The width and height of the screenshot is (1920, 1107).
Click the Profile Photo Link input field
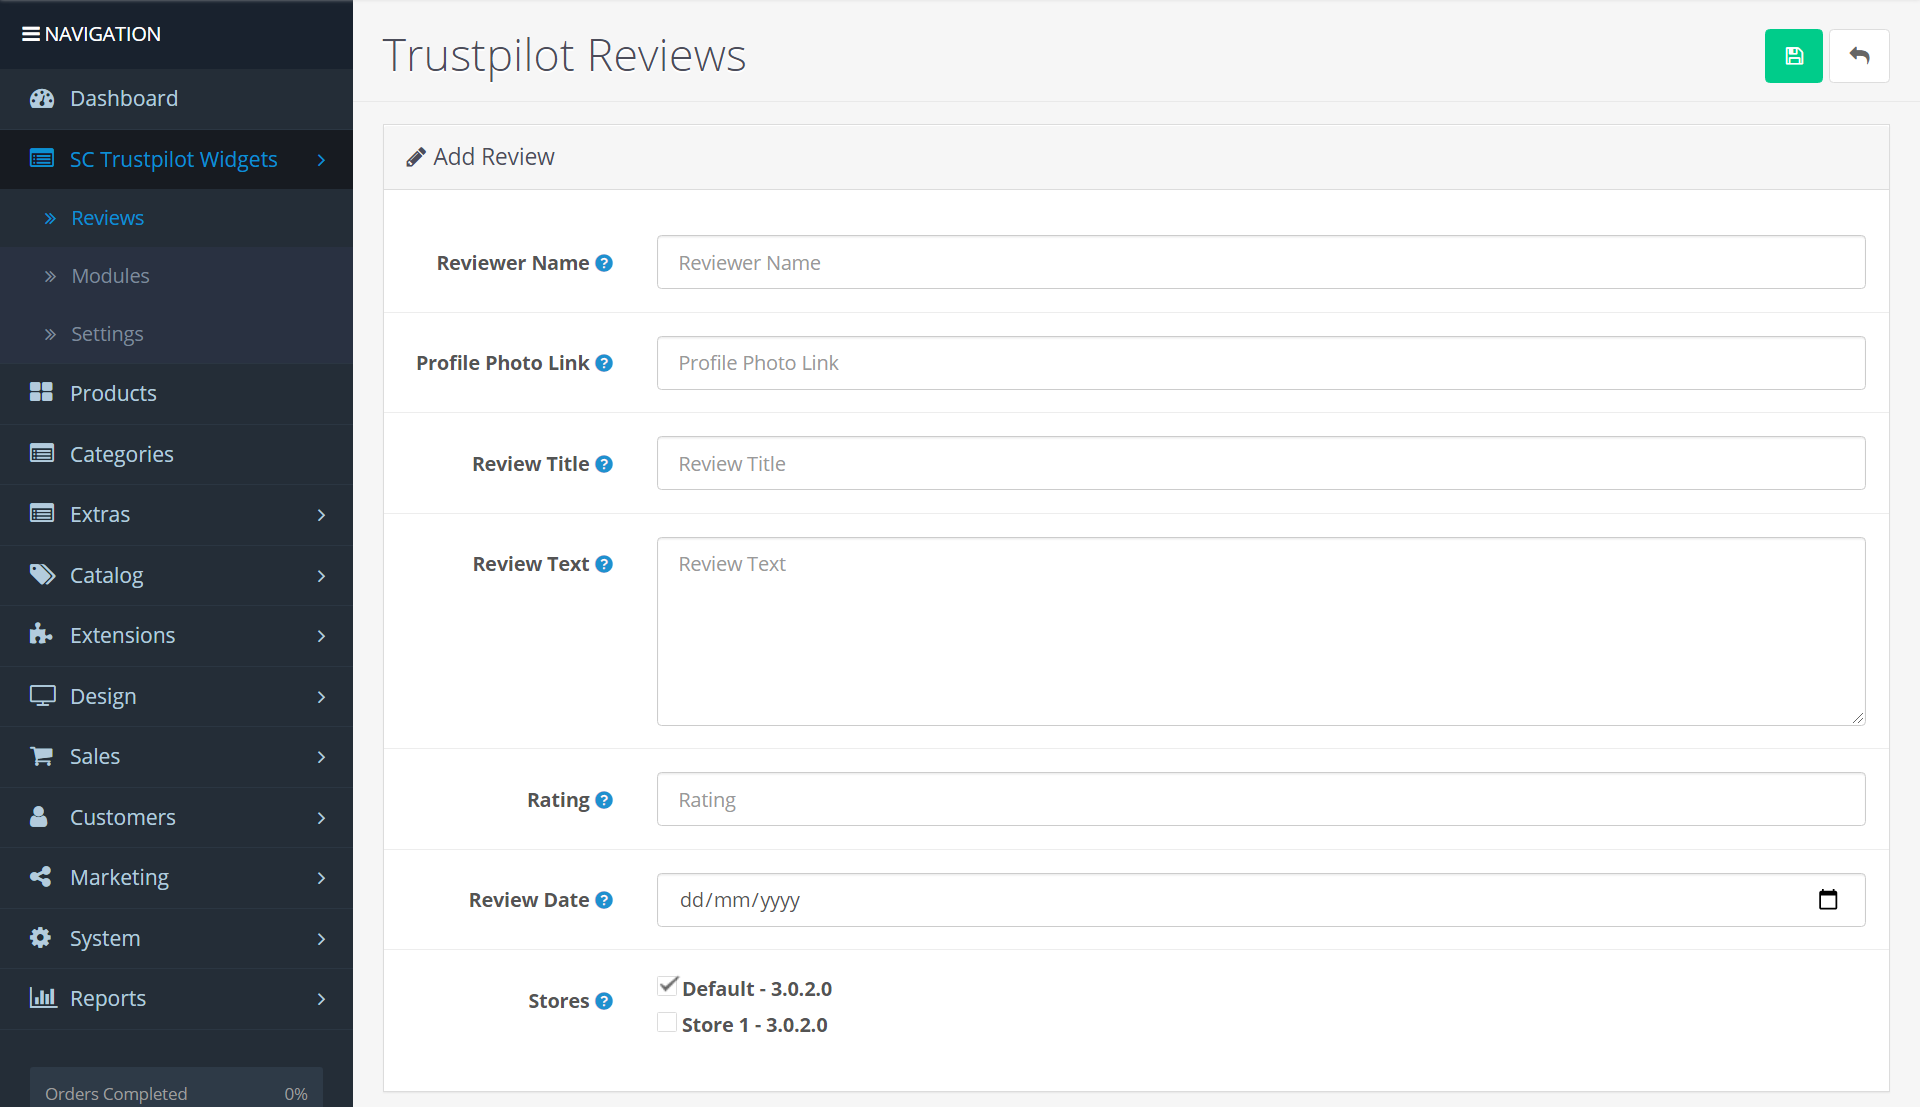click(1260, 363)
